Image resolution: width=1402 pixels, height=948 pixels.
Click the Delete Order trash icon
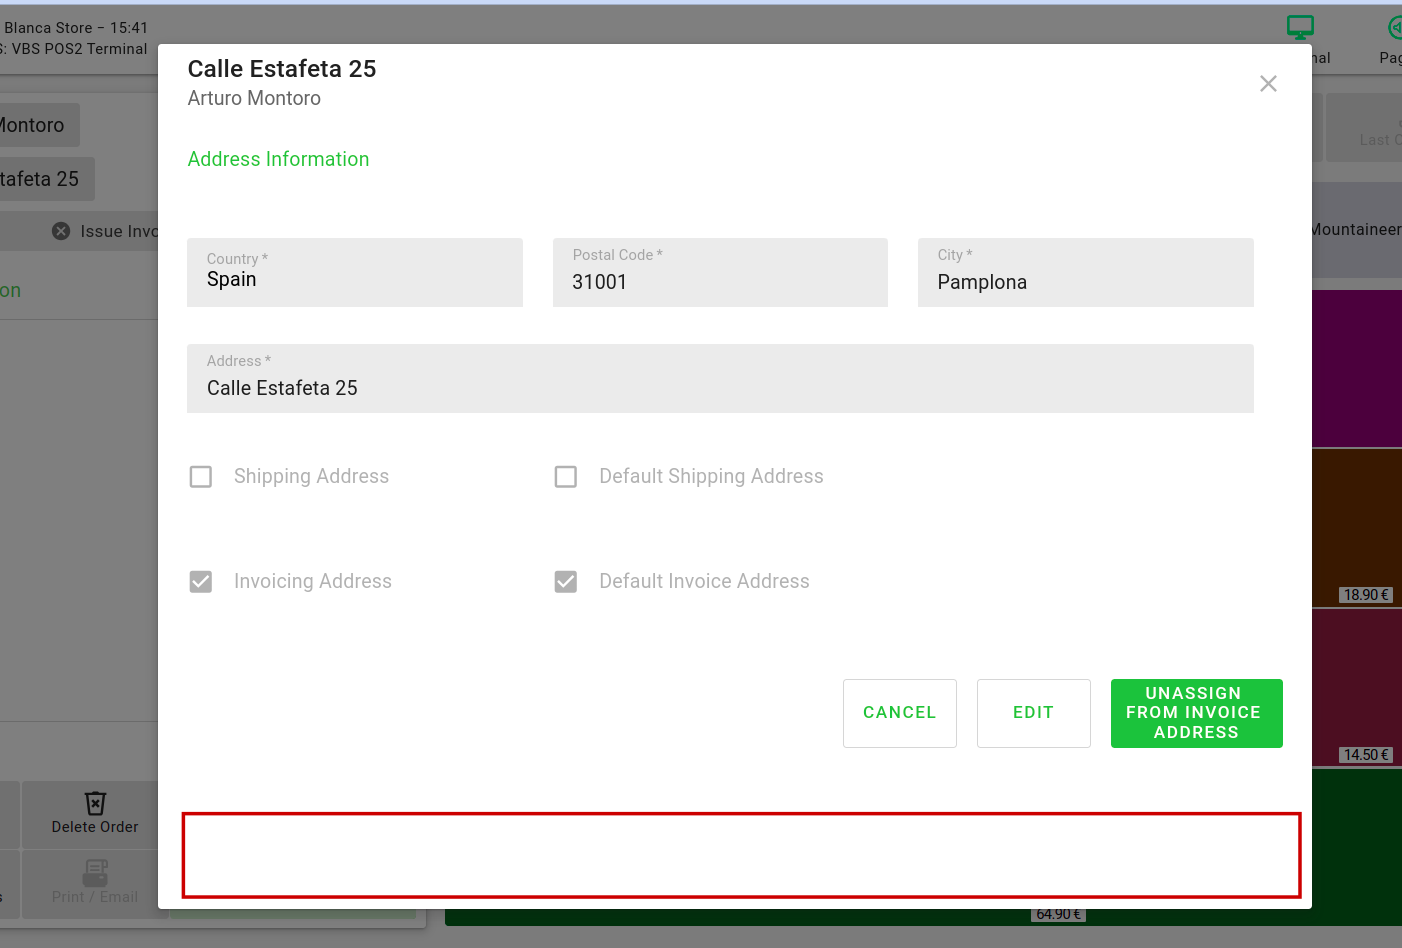95,803
